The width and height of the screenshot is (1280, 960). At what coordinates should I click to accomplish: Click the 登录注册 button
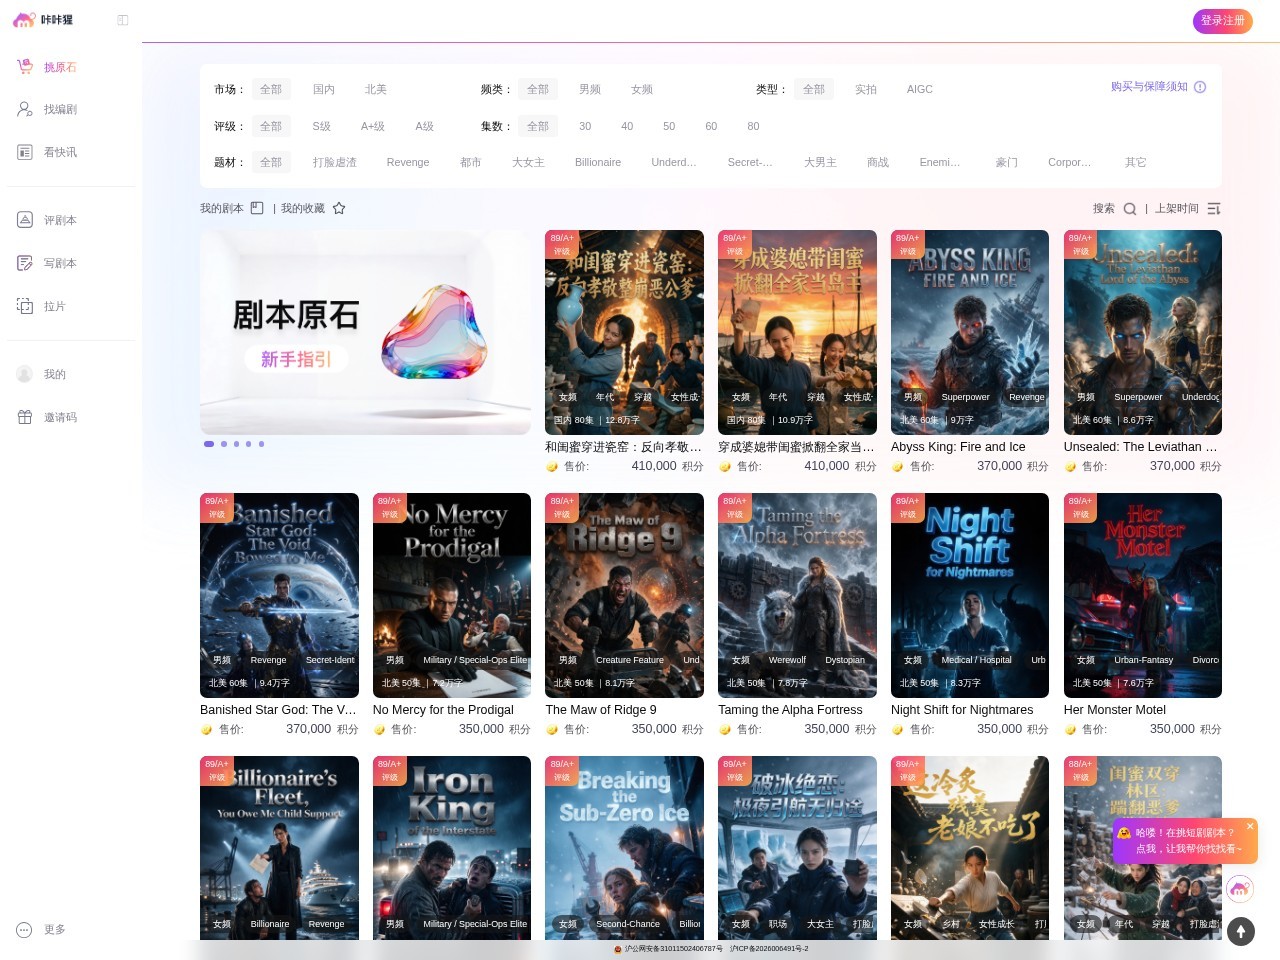[x=1223, y=21]
